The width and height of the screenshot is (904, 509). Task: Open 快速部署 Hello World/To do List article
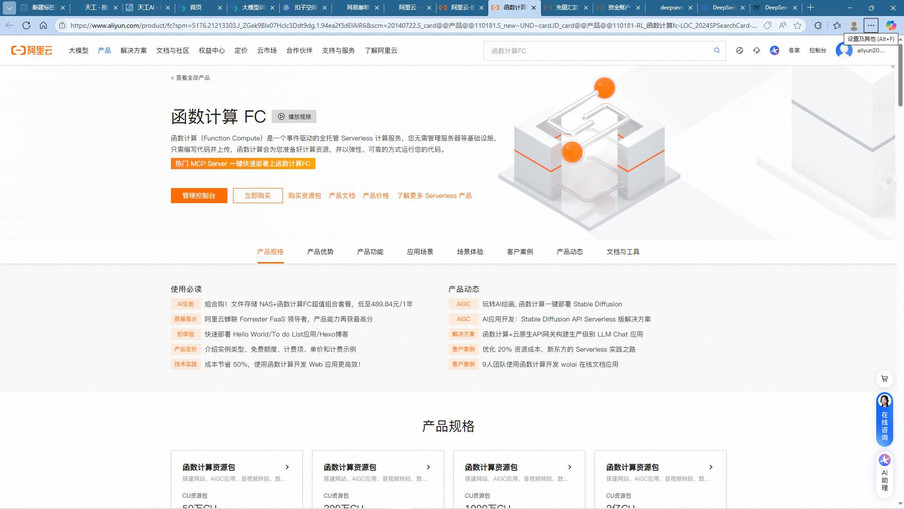point(276,334)
